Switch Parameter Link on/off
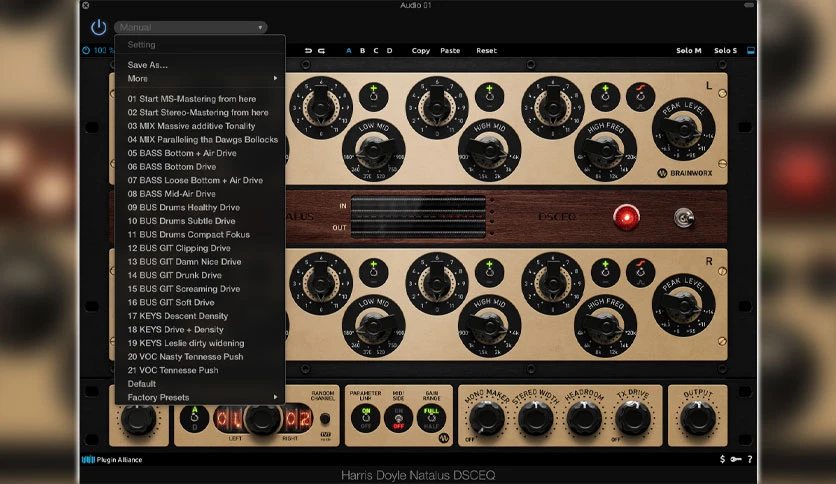Viewport: 836px width, 484px height. (x=366, y=418)
